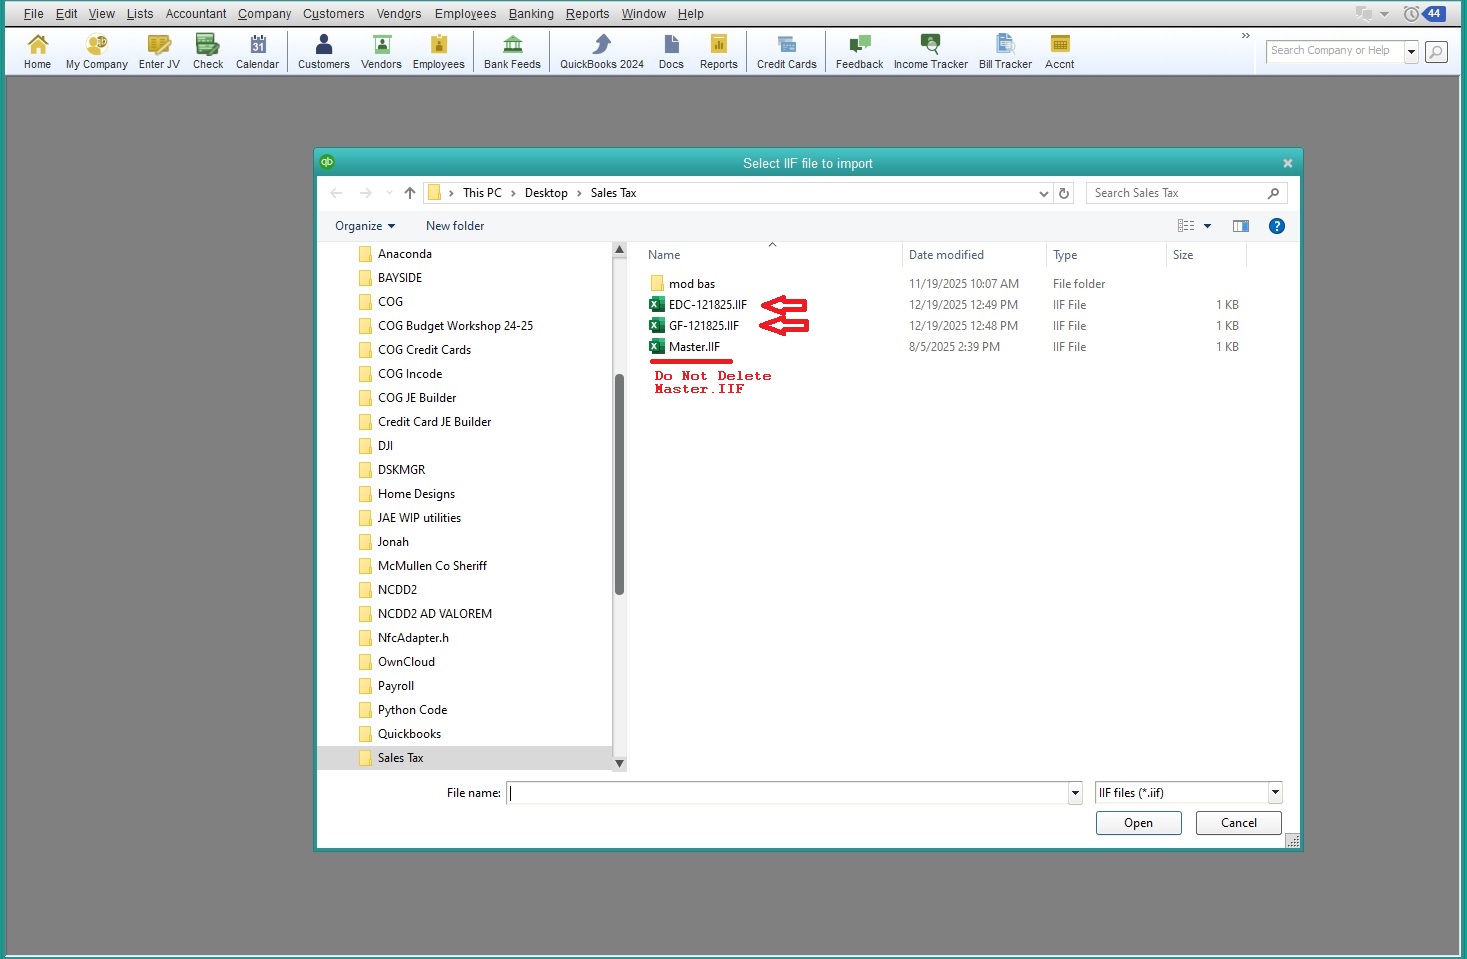Click inside the File name field

790,792
